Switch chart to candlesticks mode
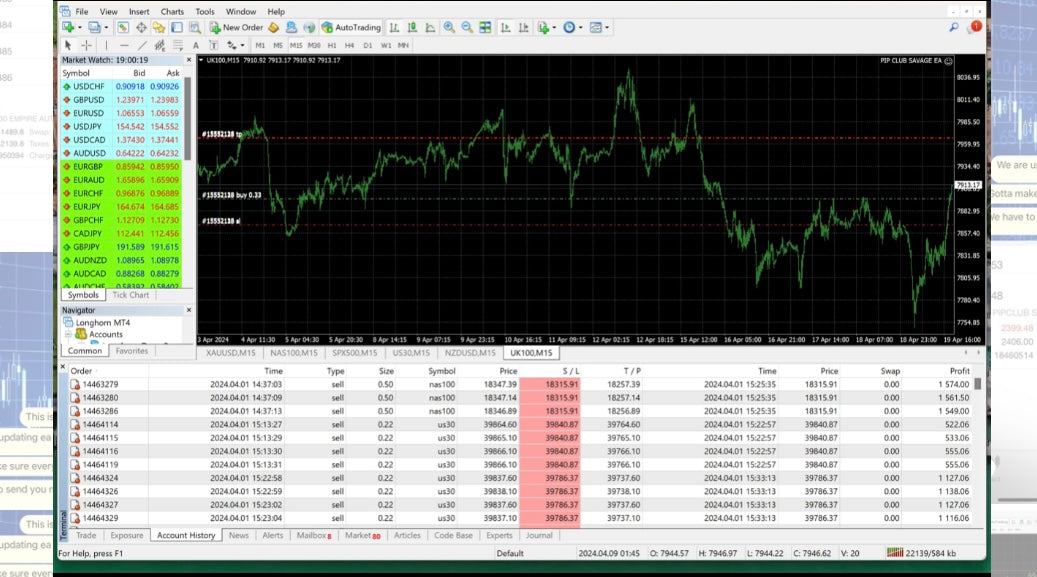Image resolution: width=1037 pixels, height=577 pixels. (x=412, y=27)
